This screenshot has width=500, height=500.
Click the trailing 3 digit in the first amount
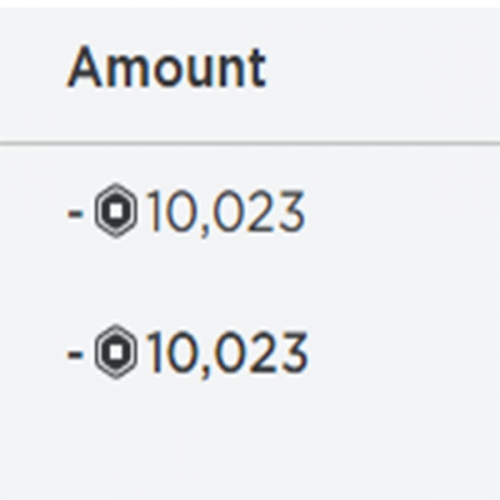click(x=291, y=211)
